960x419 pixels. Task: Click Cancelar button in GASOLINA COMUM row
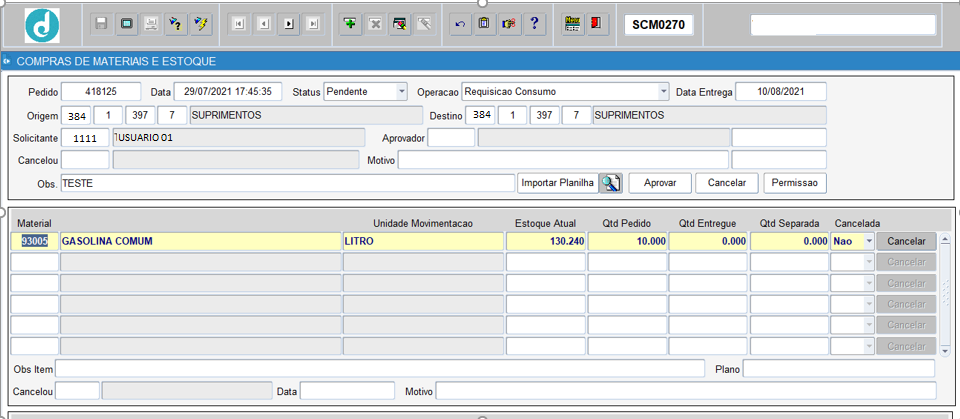point(906,241)
